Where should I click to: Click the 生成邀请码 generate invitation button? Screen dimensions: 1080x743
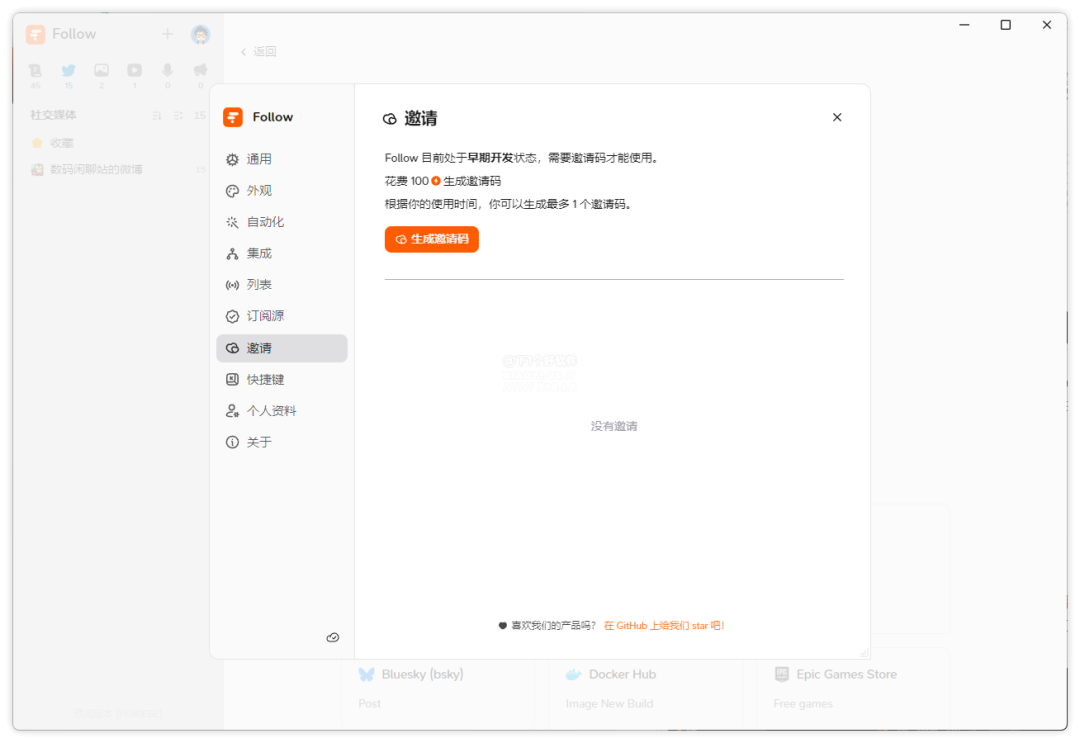tap(431, 239)
